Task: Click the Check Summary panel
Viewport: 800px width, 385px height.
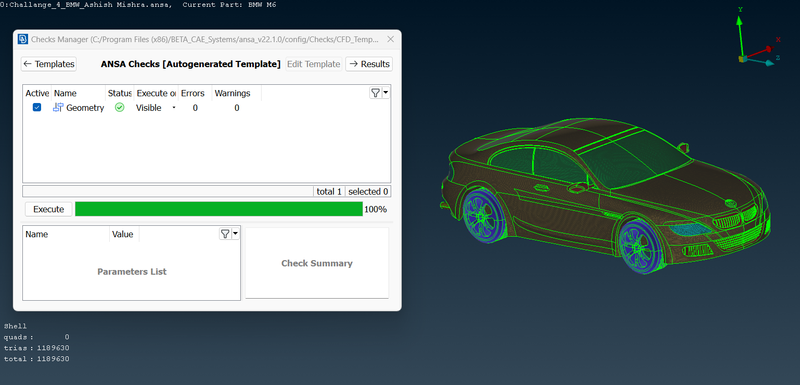Action: tap(317, 263)
